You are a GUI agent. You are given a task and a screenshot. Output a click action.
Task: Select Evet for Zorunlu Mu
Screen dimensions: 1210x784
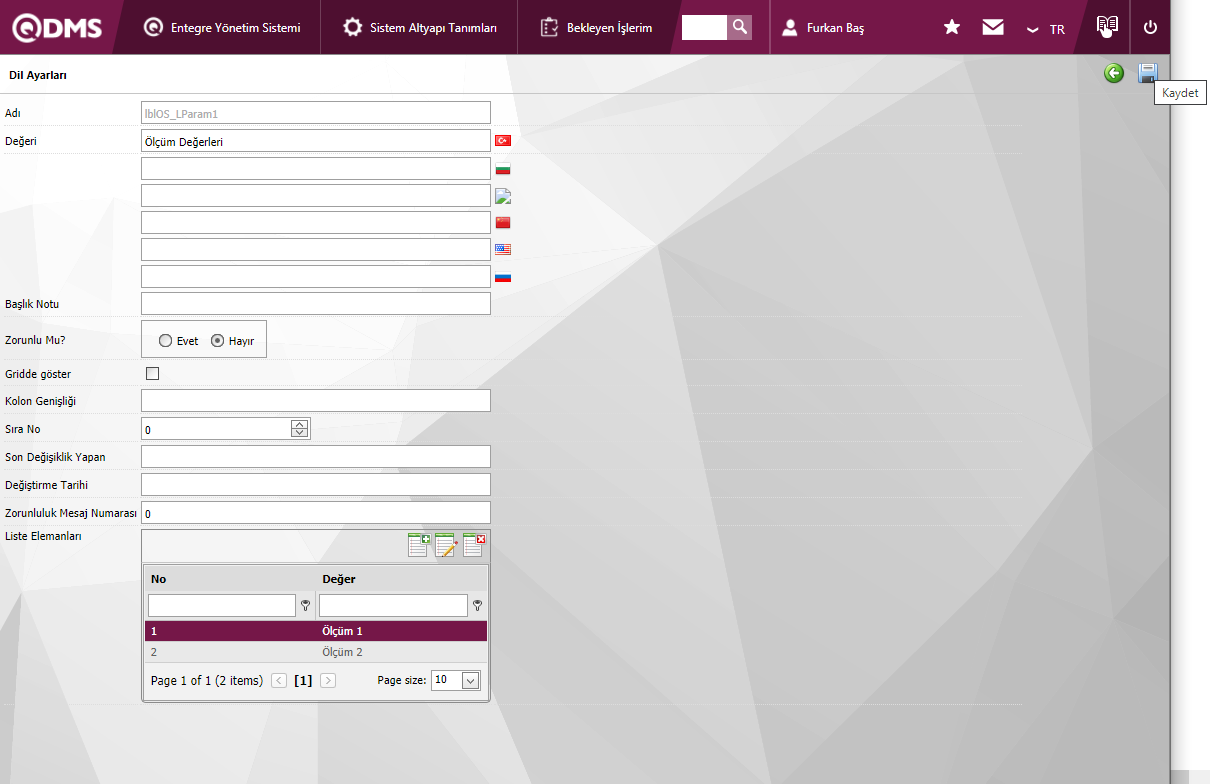pos(166,341)
